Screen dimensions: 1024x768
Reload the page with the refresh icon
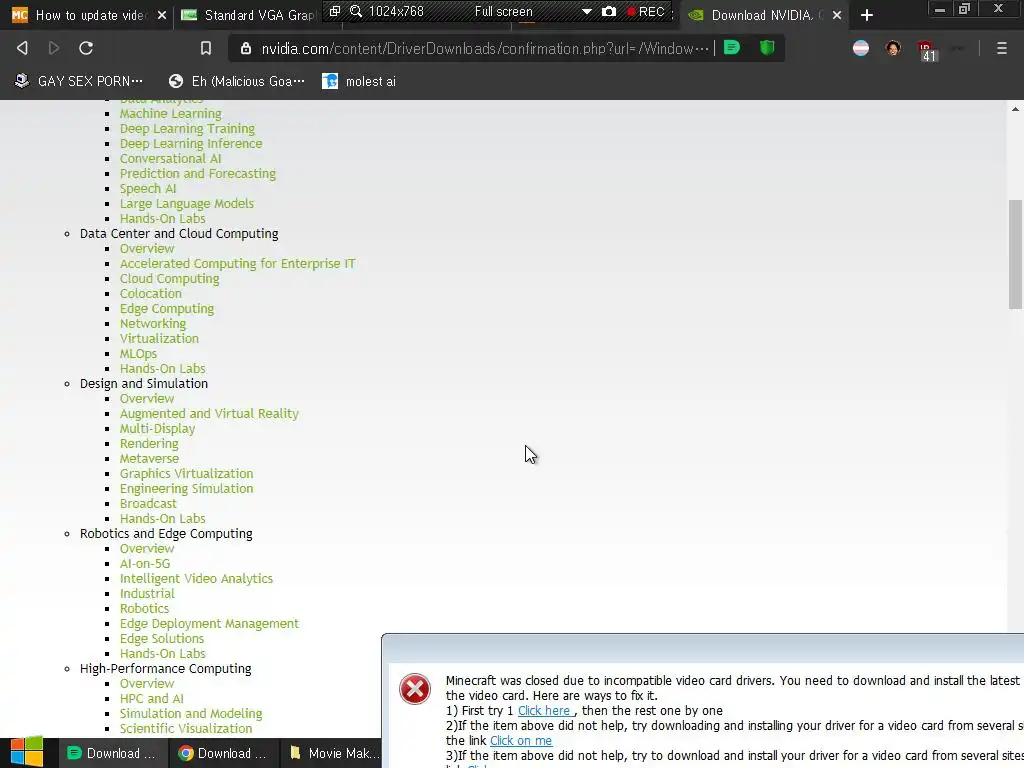tap(86, 48)
